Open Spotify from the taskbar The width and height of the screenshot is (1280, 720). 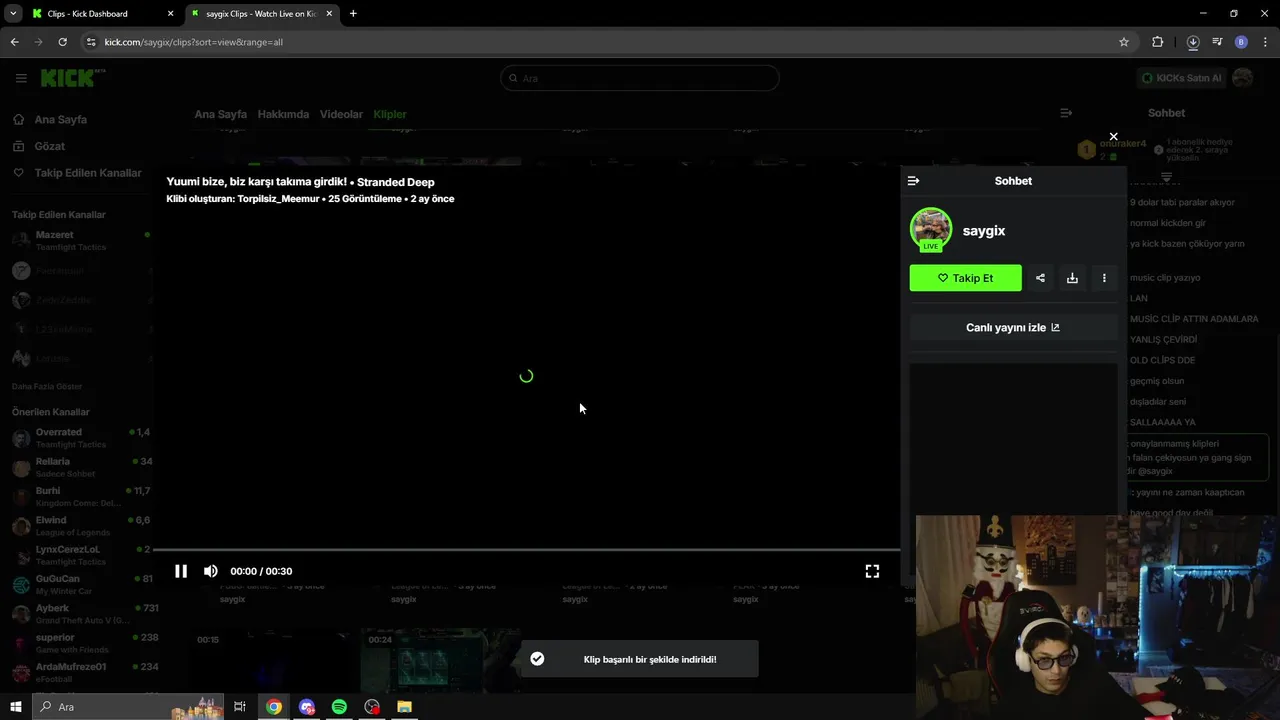click(339, 707)
